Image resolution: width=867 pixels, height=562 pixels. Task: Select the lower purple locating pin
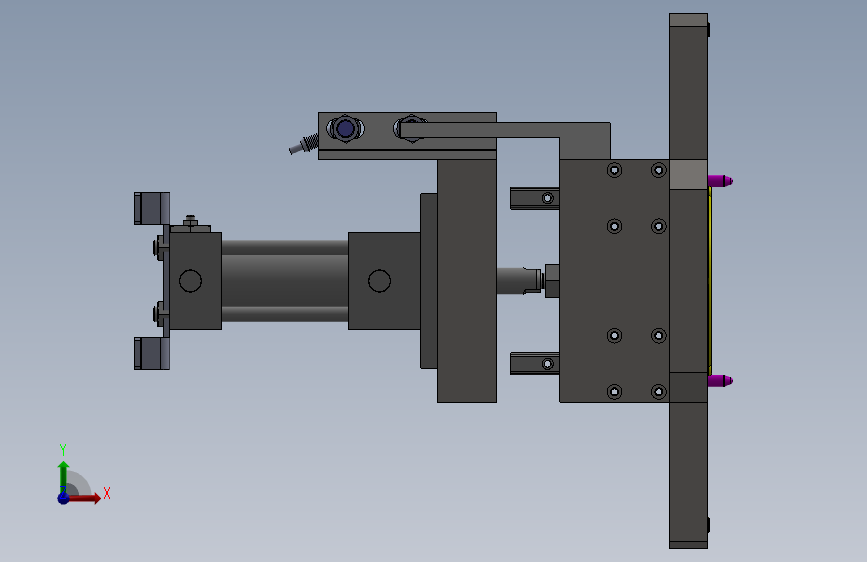pos(720,381)
